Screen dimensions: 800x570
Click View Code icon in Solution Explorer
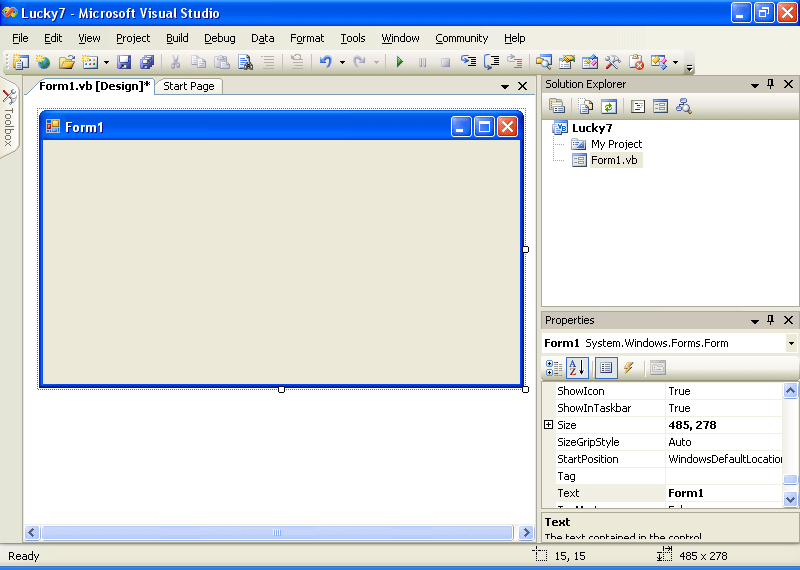point(637,106)
